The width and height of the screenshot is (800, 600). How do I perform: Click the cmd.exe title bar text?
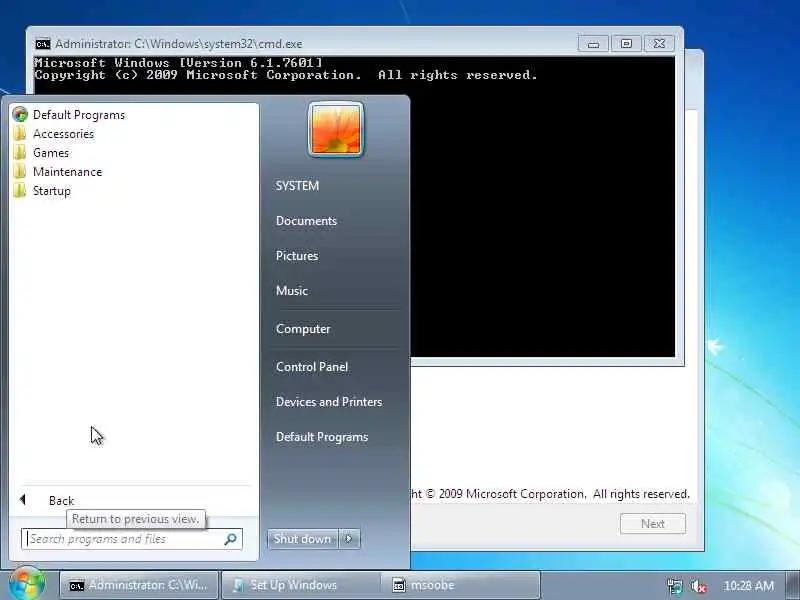click(179, 44)
